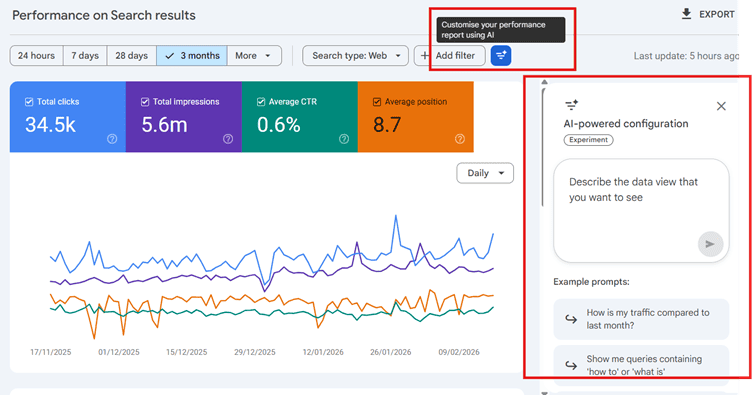Click the Add filter button
Viewport: 752px width, 395px height.
point(449,56)
